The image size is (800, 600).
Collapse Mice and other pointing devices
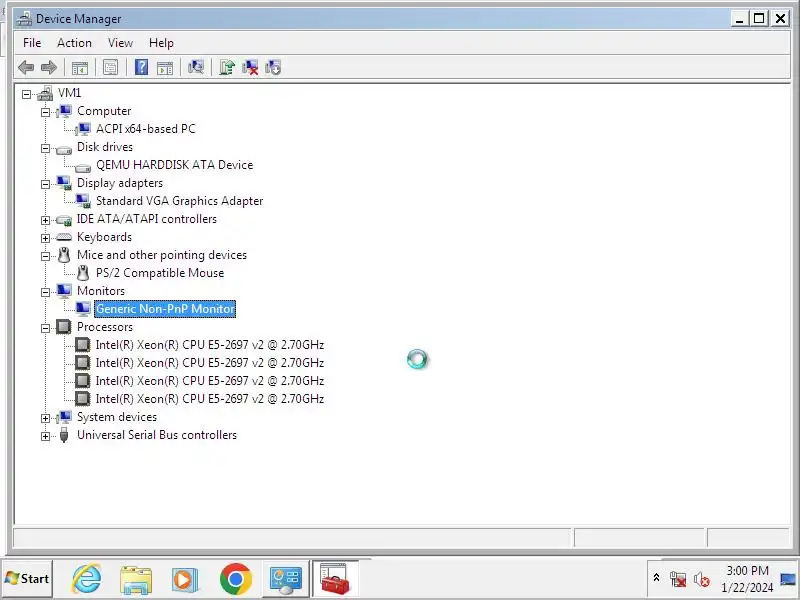(x=45, y=256)
